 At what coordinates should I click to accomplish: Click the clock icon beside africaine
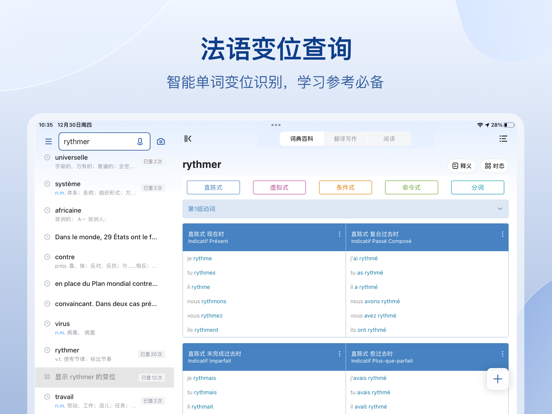47,210
